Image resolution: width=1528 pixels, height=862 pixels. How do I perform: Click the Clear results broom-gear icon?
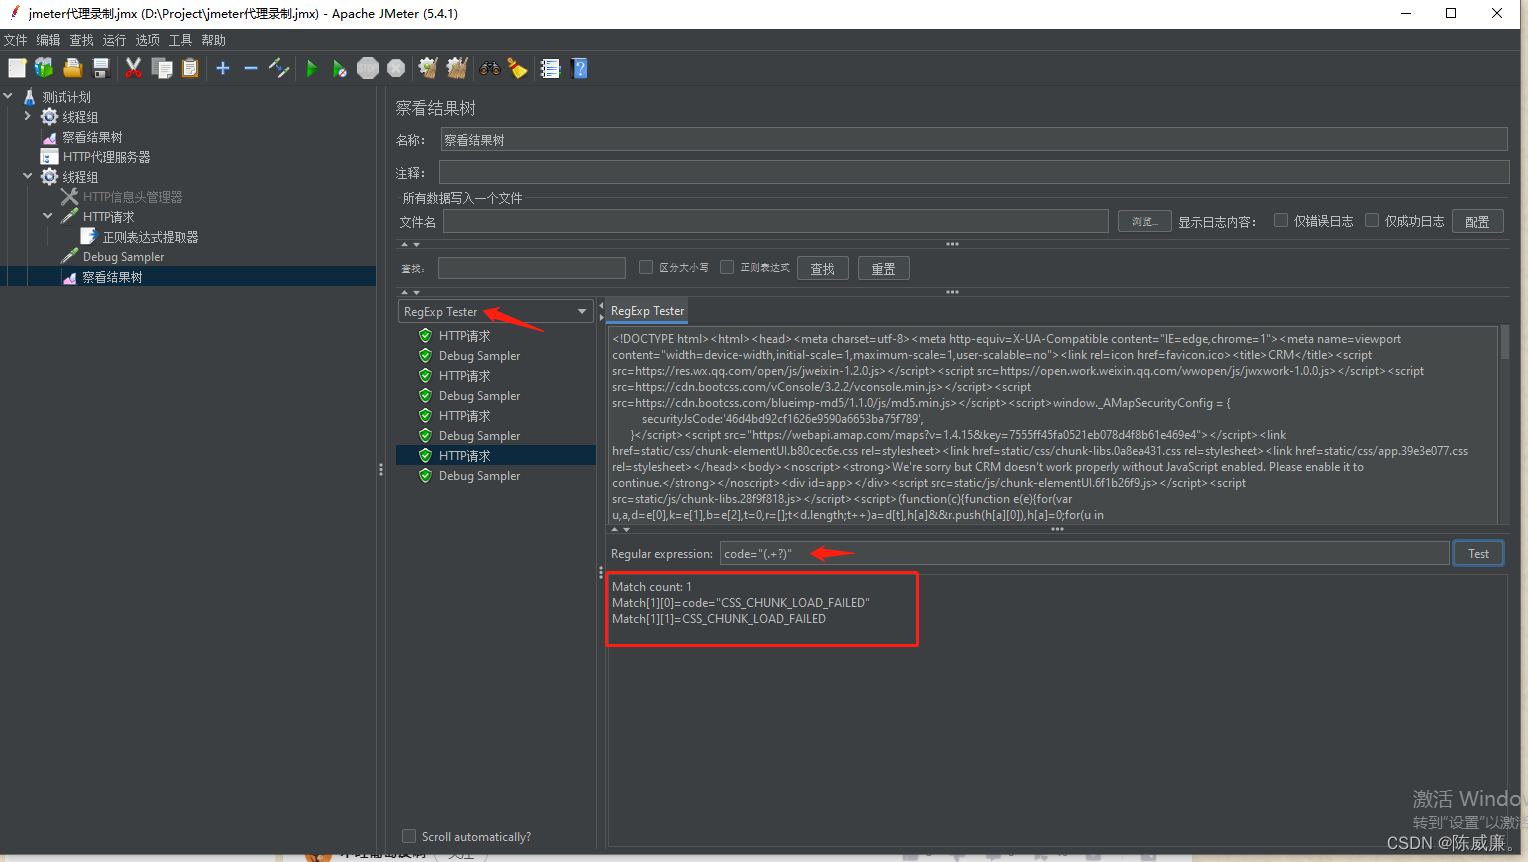[x=428, y=68]
